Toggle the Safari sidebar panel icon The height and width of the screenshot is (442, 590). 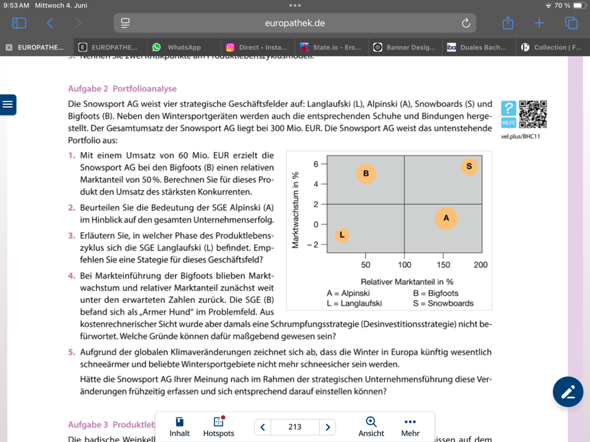coord(19,23)
